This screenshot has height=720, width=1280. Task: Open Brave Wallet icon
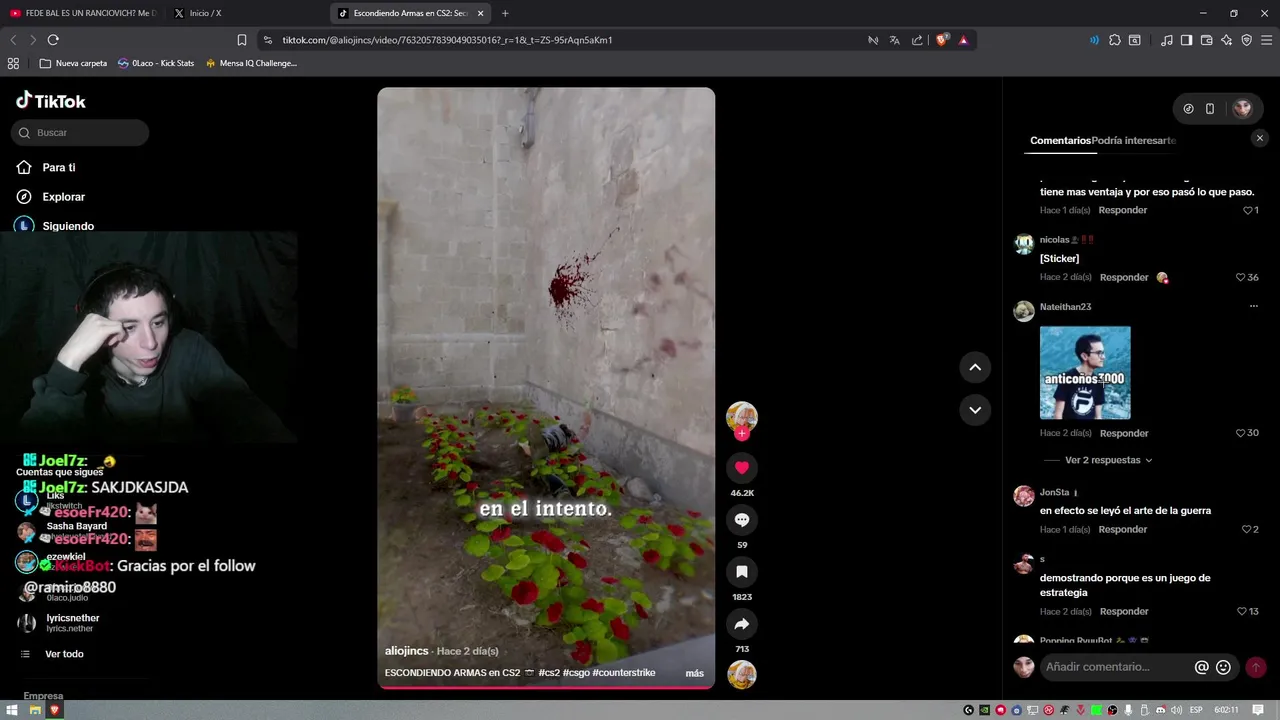(1206, 40)
